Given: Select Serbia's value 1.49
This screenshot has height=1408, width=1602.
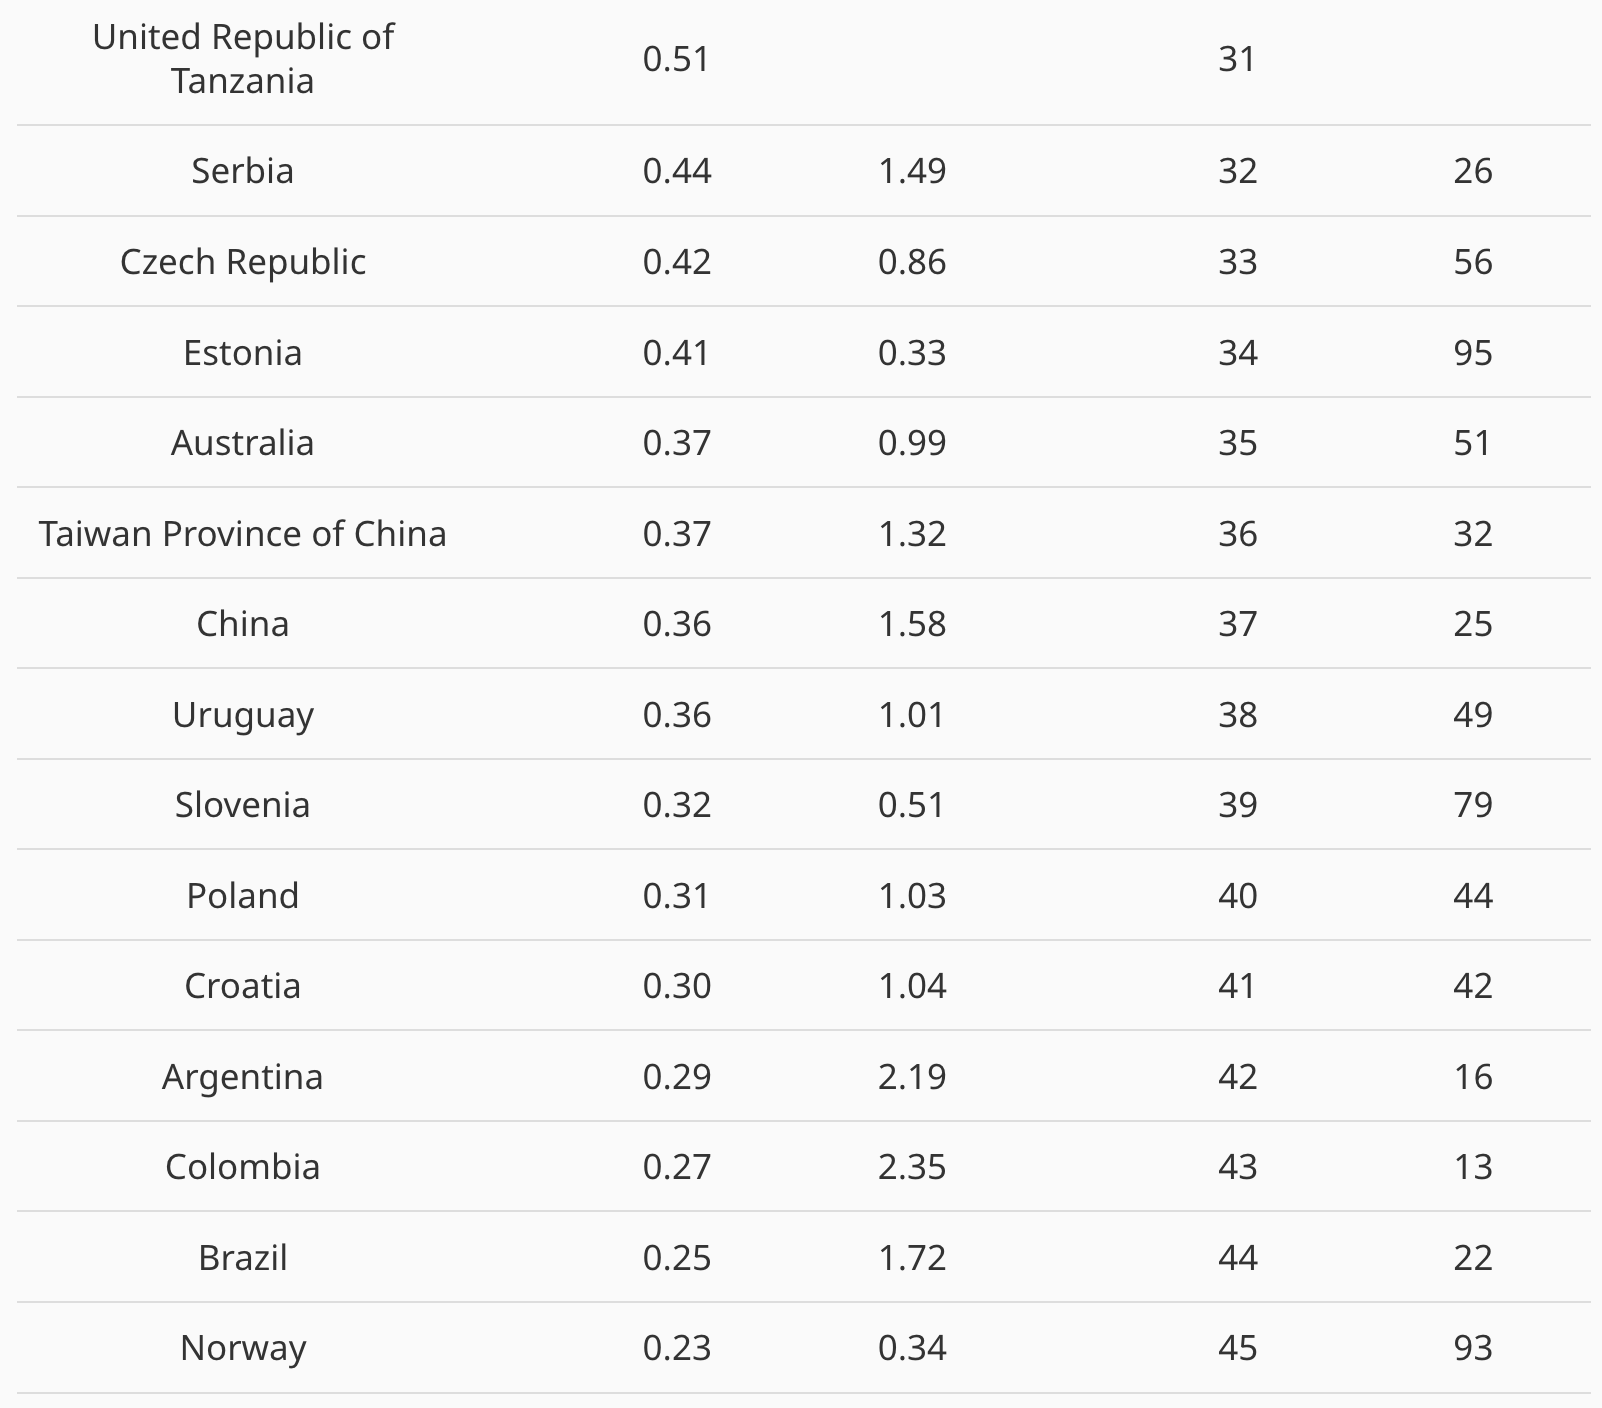Looking at the screenshot, I should point(912,171).
